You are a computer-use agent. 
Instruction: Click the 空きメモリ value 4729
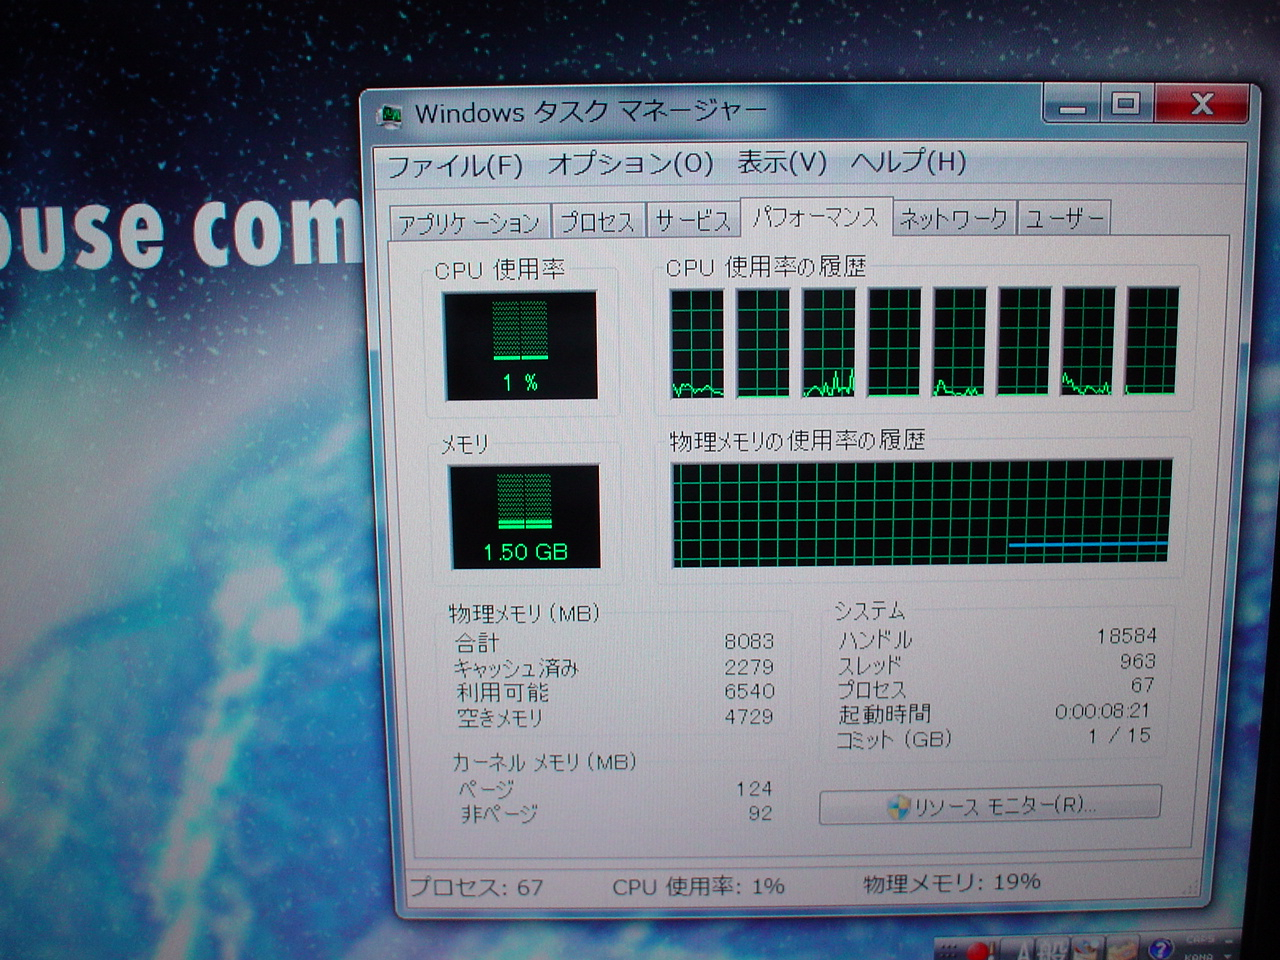749,716
